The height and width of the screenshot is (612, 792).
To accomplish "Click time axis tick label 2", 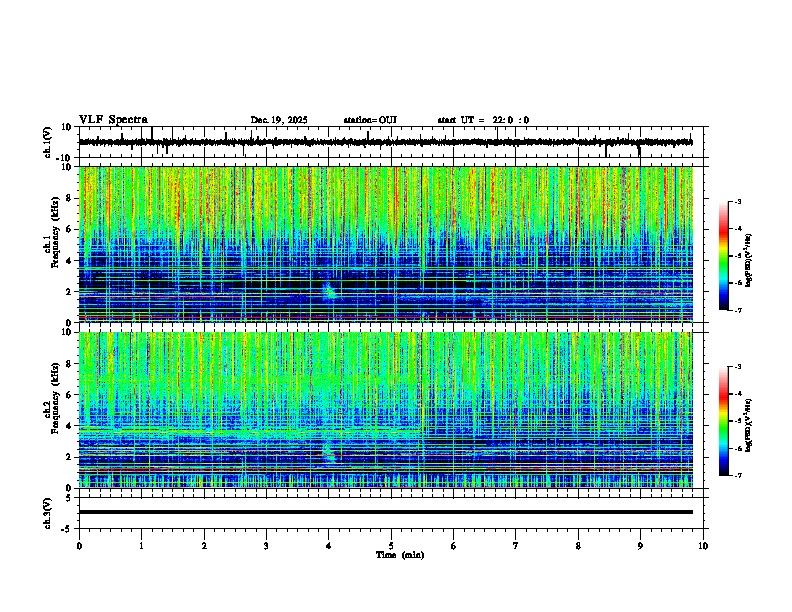I will click(x=204, y=546).
